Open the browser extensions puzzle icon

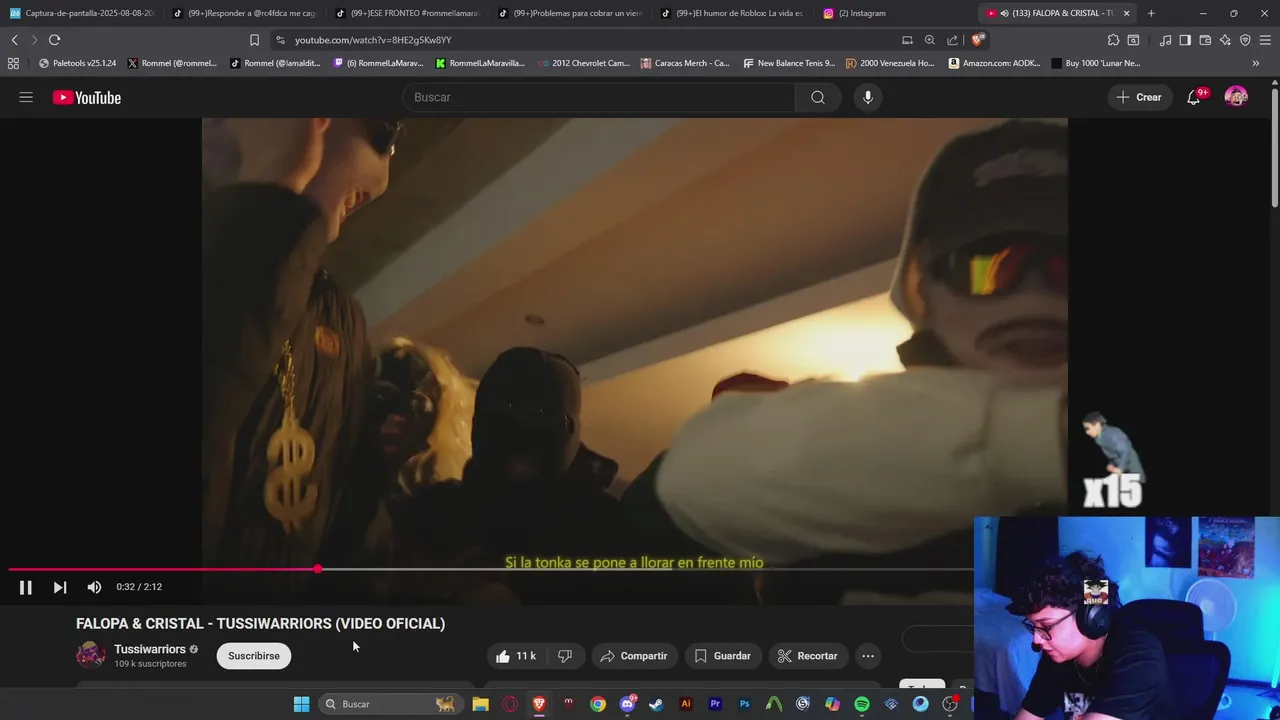(1113, 40)
